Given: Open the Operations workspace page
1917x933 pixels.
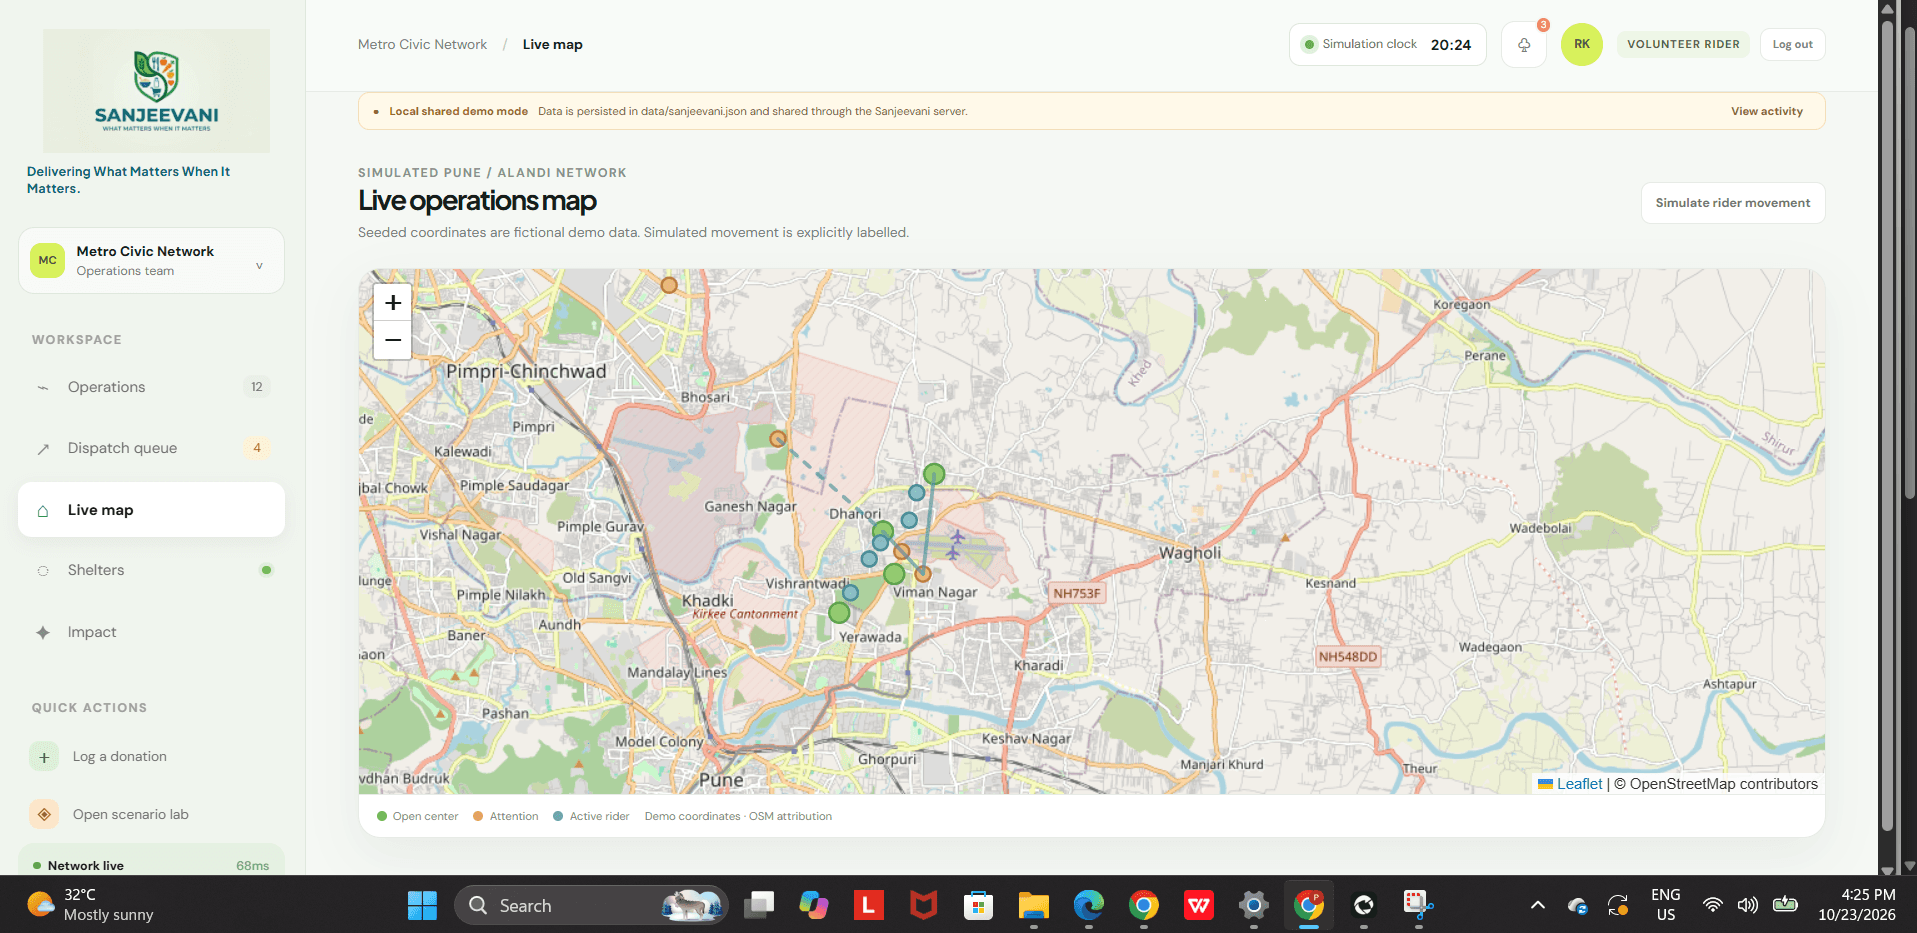Looking at the screenshot, I should (151, 387).
